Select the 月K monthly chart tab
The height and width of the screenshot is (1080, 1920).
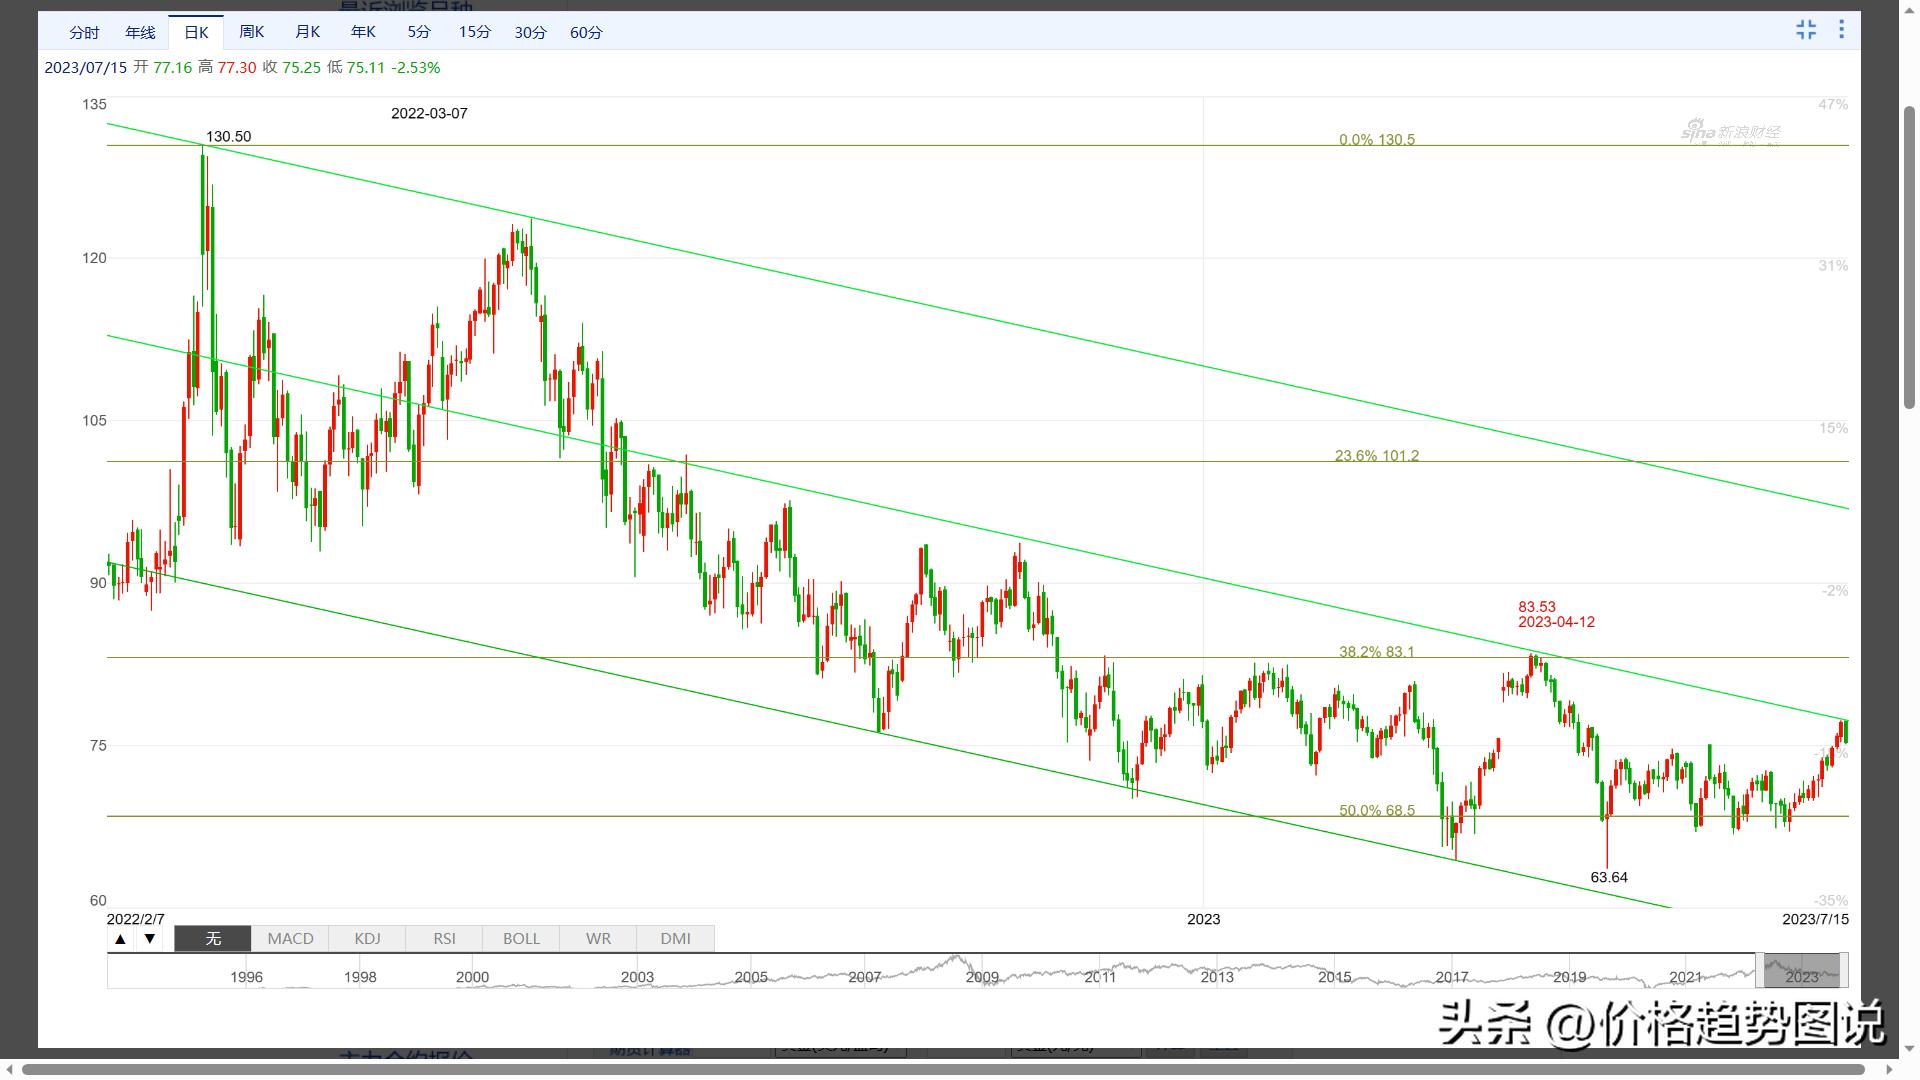point(308,32)
